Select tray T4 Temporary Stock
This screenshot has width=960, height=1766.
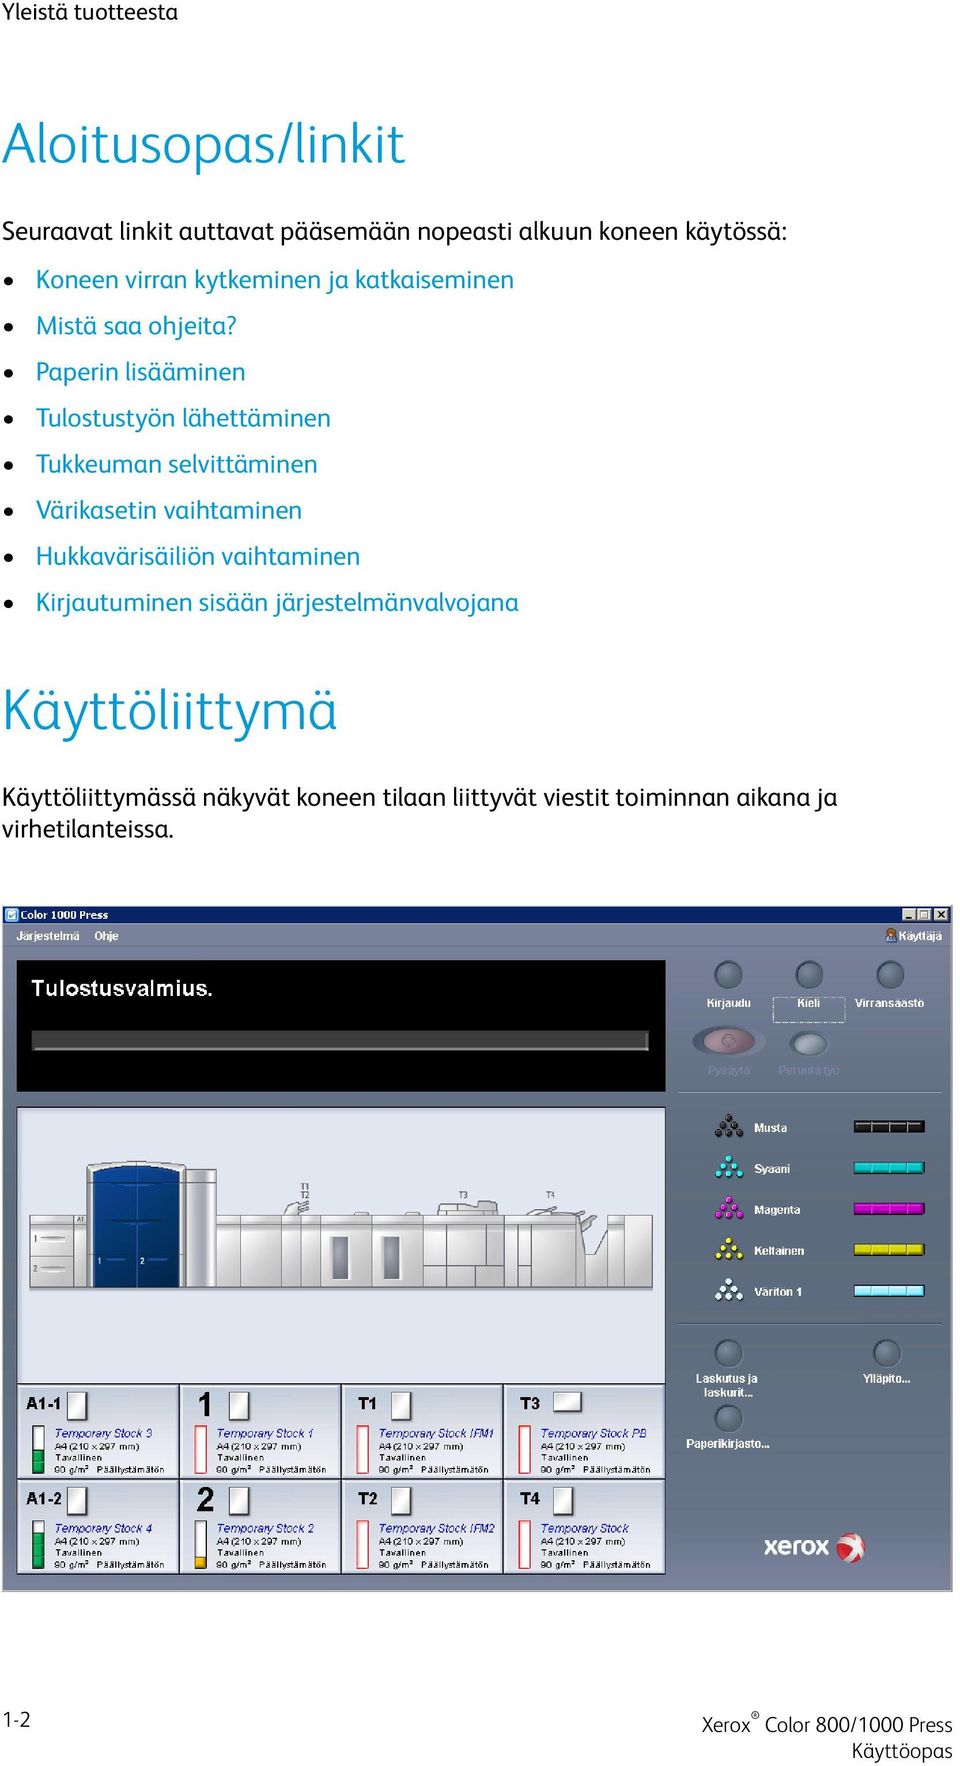tap(584, 1527)
